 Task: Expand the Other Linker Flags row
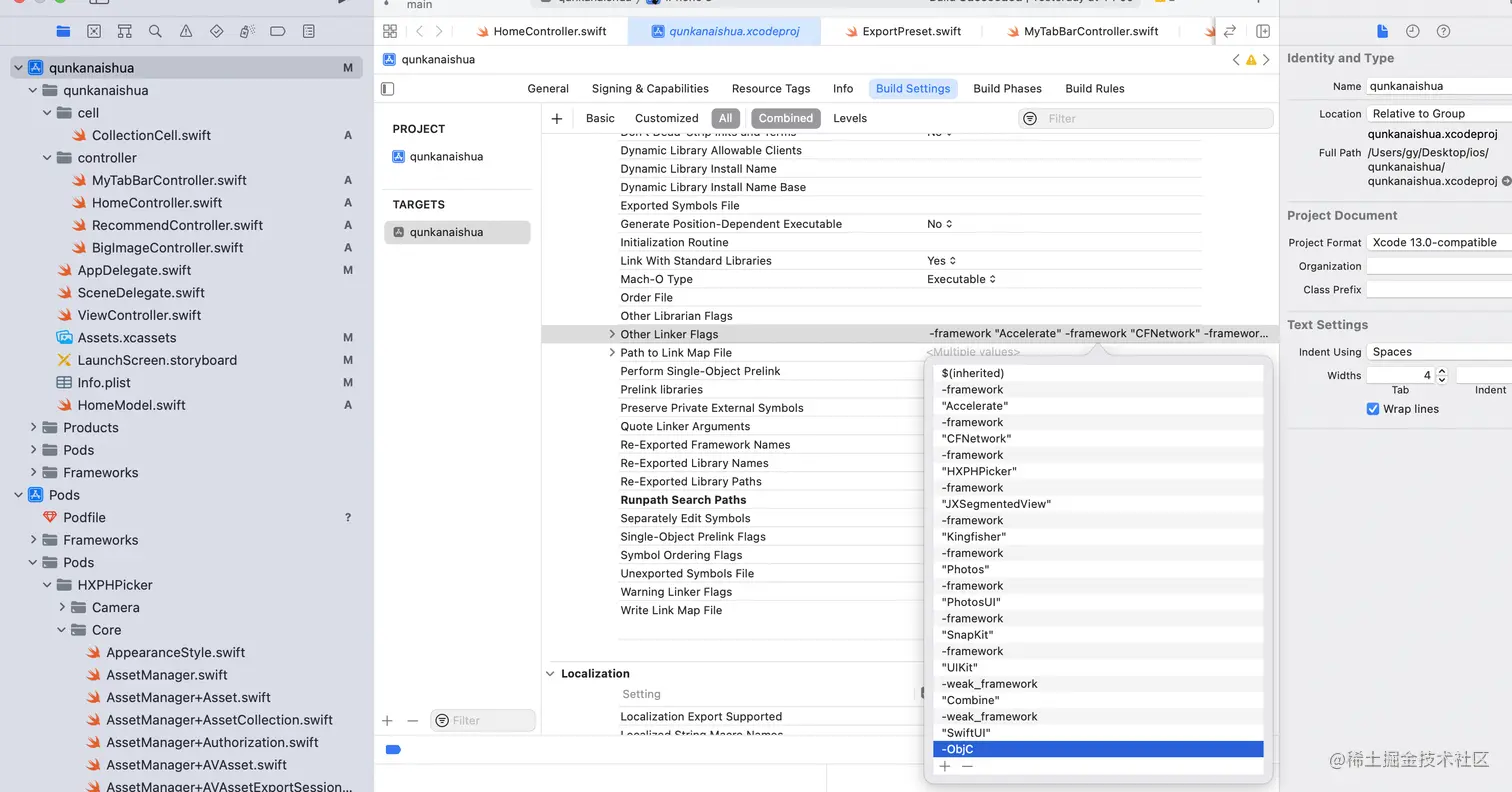click(x=612, y=334)
